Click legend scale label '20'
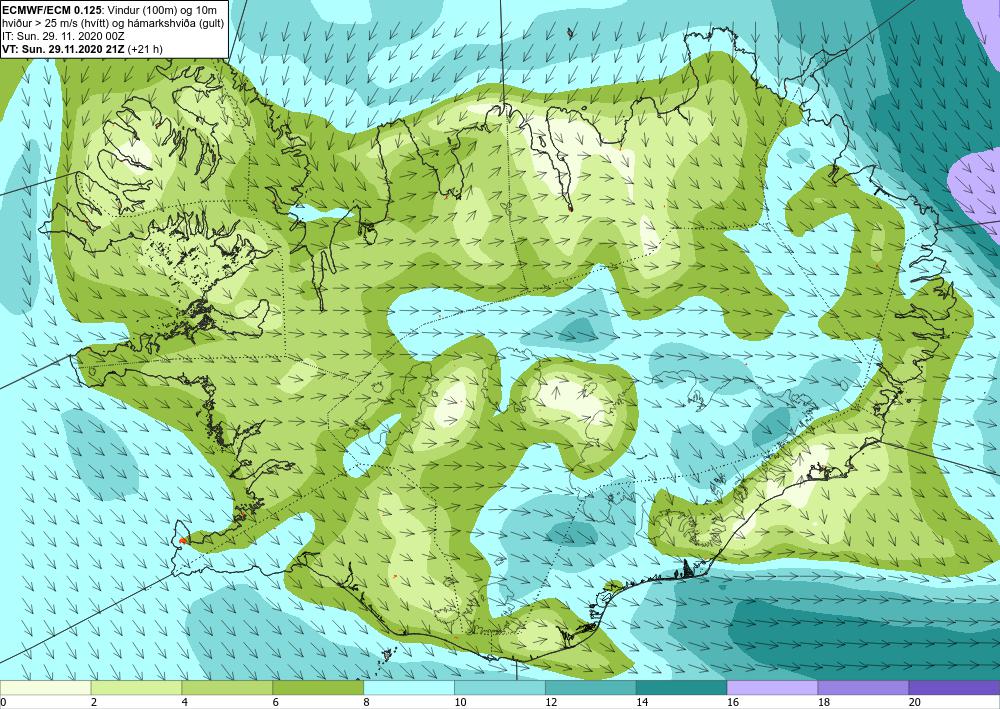The height and width of the screenshot is (709, 1000). 915,703
